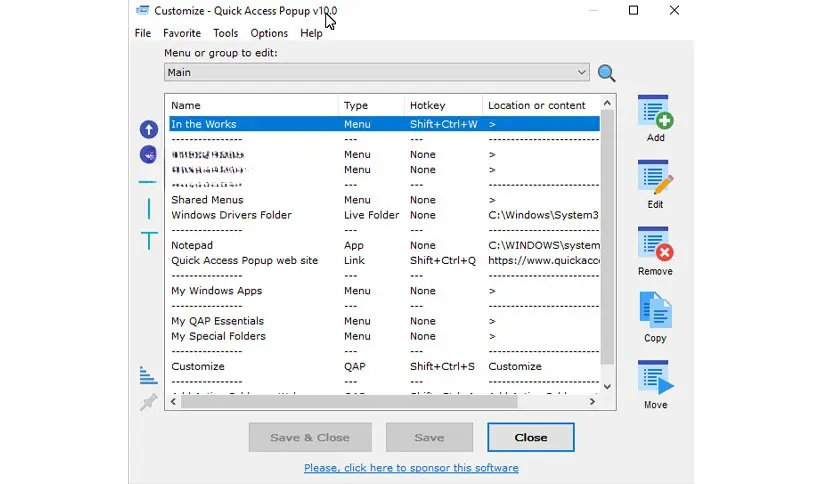
Task: Click the 'Shift+Ctrl+Q' hotkey cell
Action: click(x=443, y=260)
